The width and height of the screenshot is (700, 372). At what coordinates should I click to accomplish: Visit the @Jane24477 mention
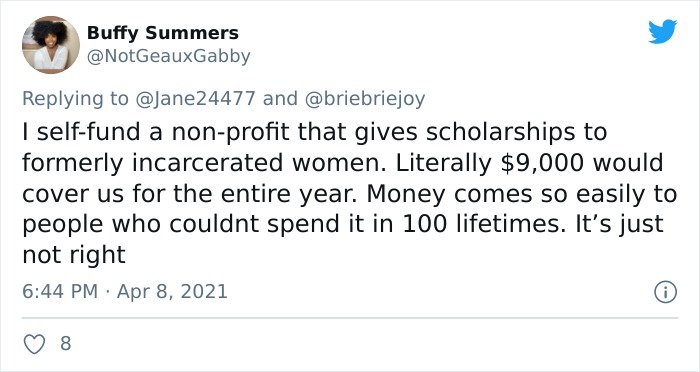196,98
